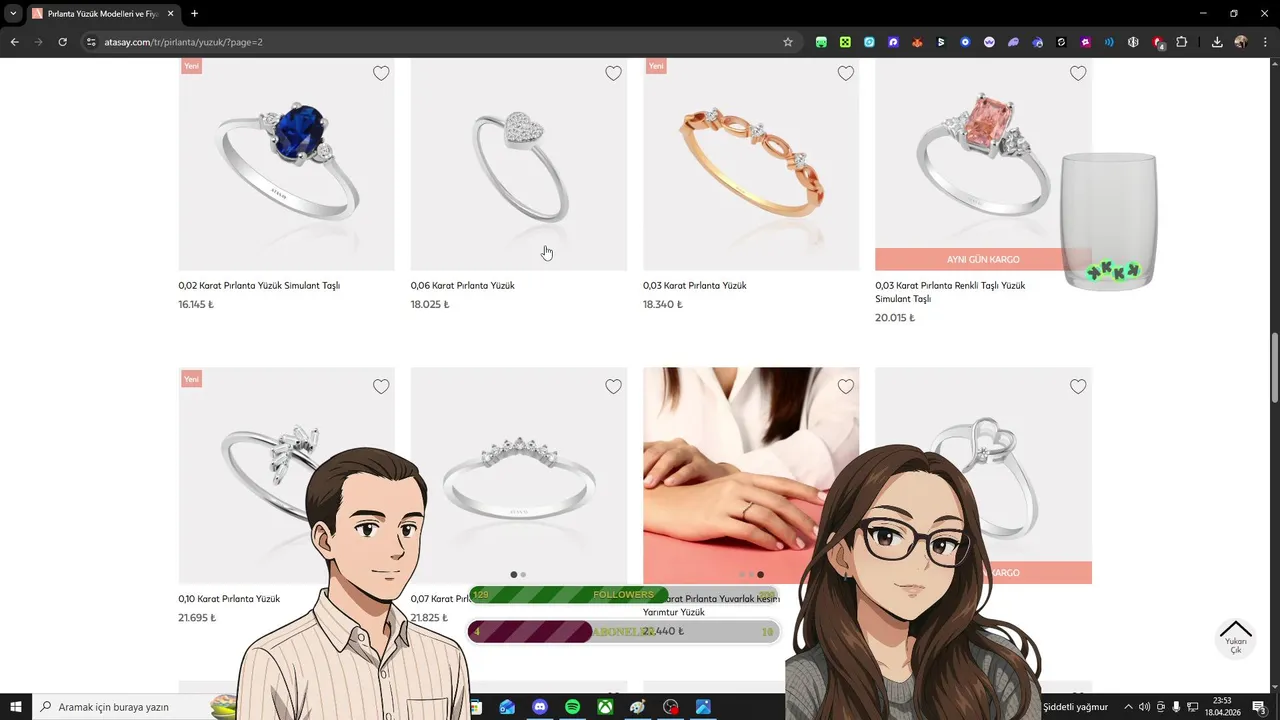
Task: Open Discord from the taskbar
Action: [x=540, y=707]
